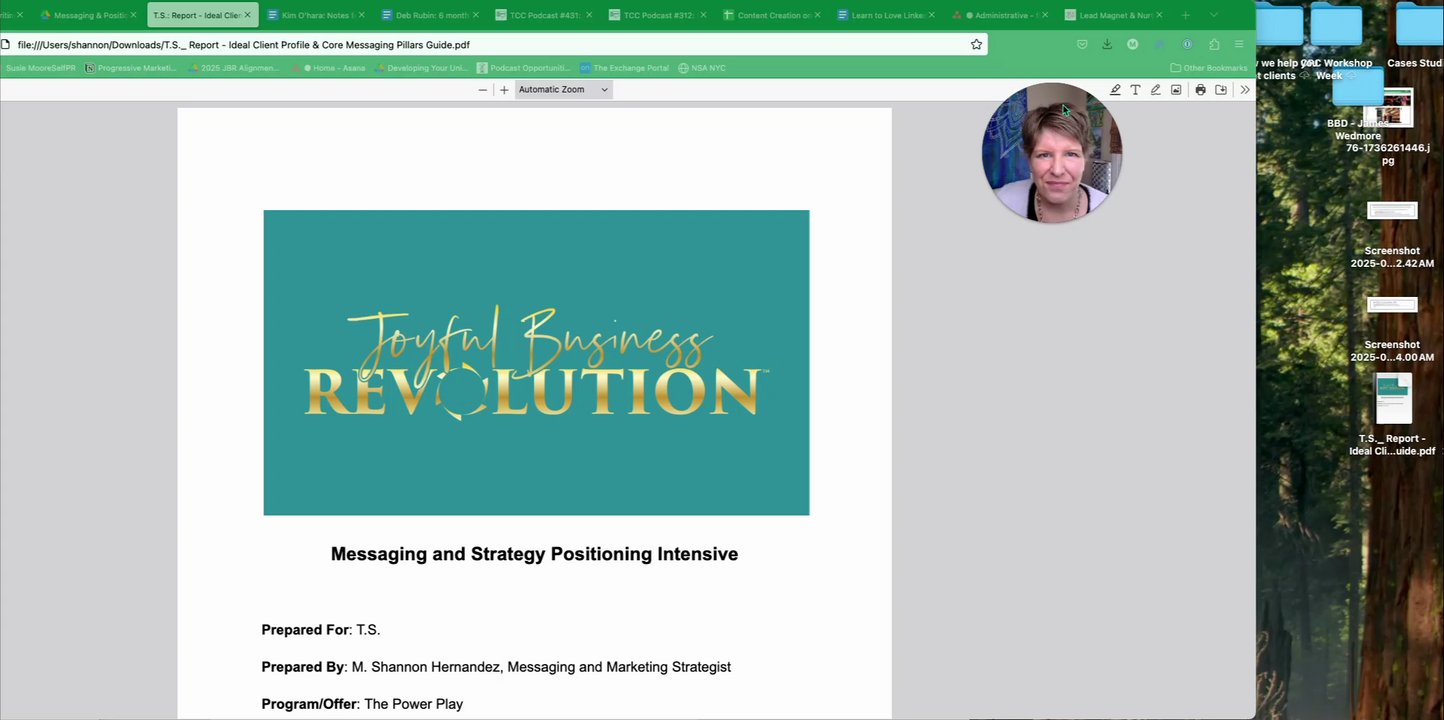Zoom in the PDF with plus button
The height and width of the screenshot is (720, 1444).
tap(504, 90)
